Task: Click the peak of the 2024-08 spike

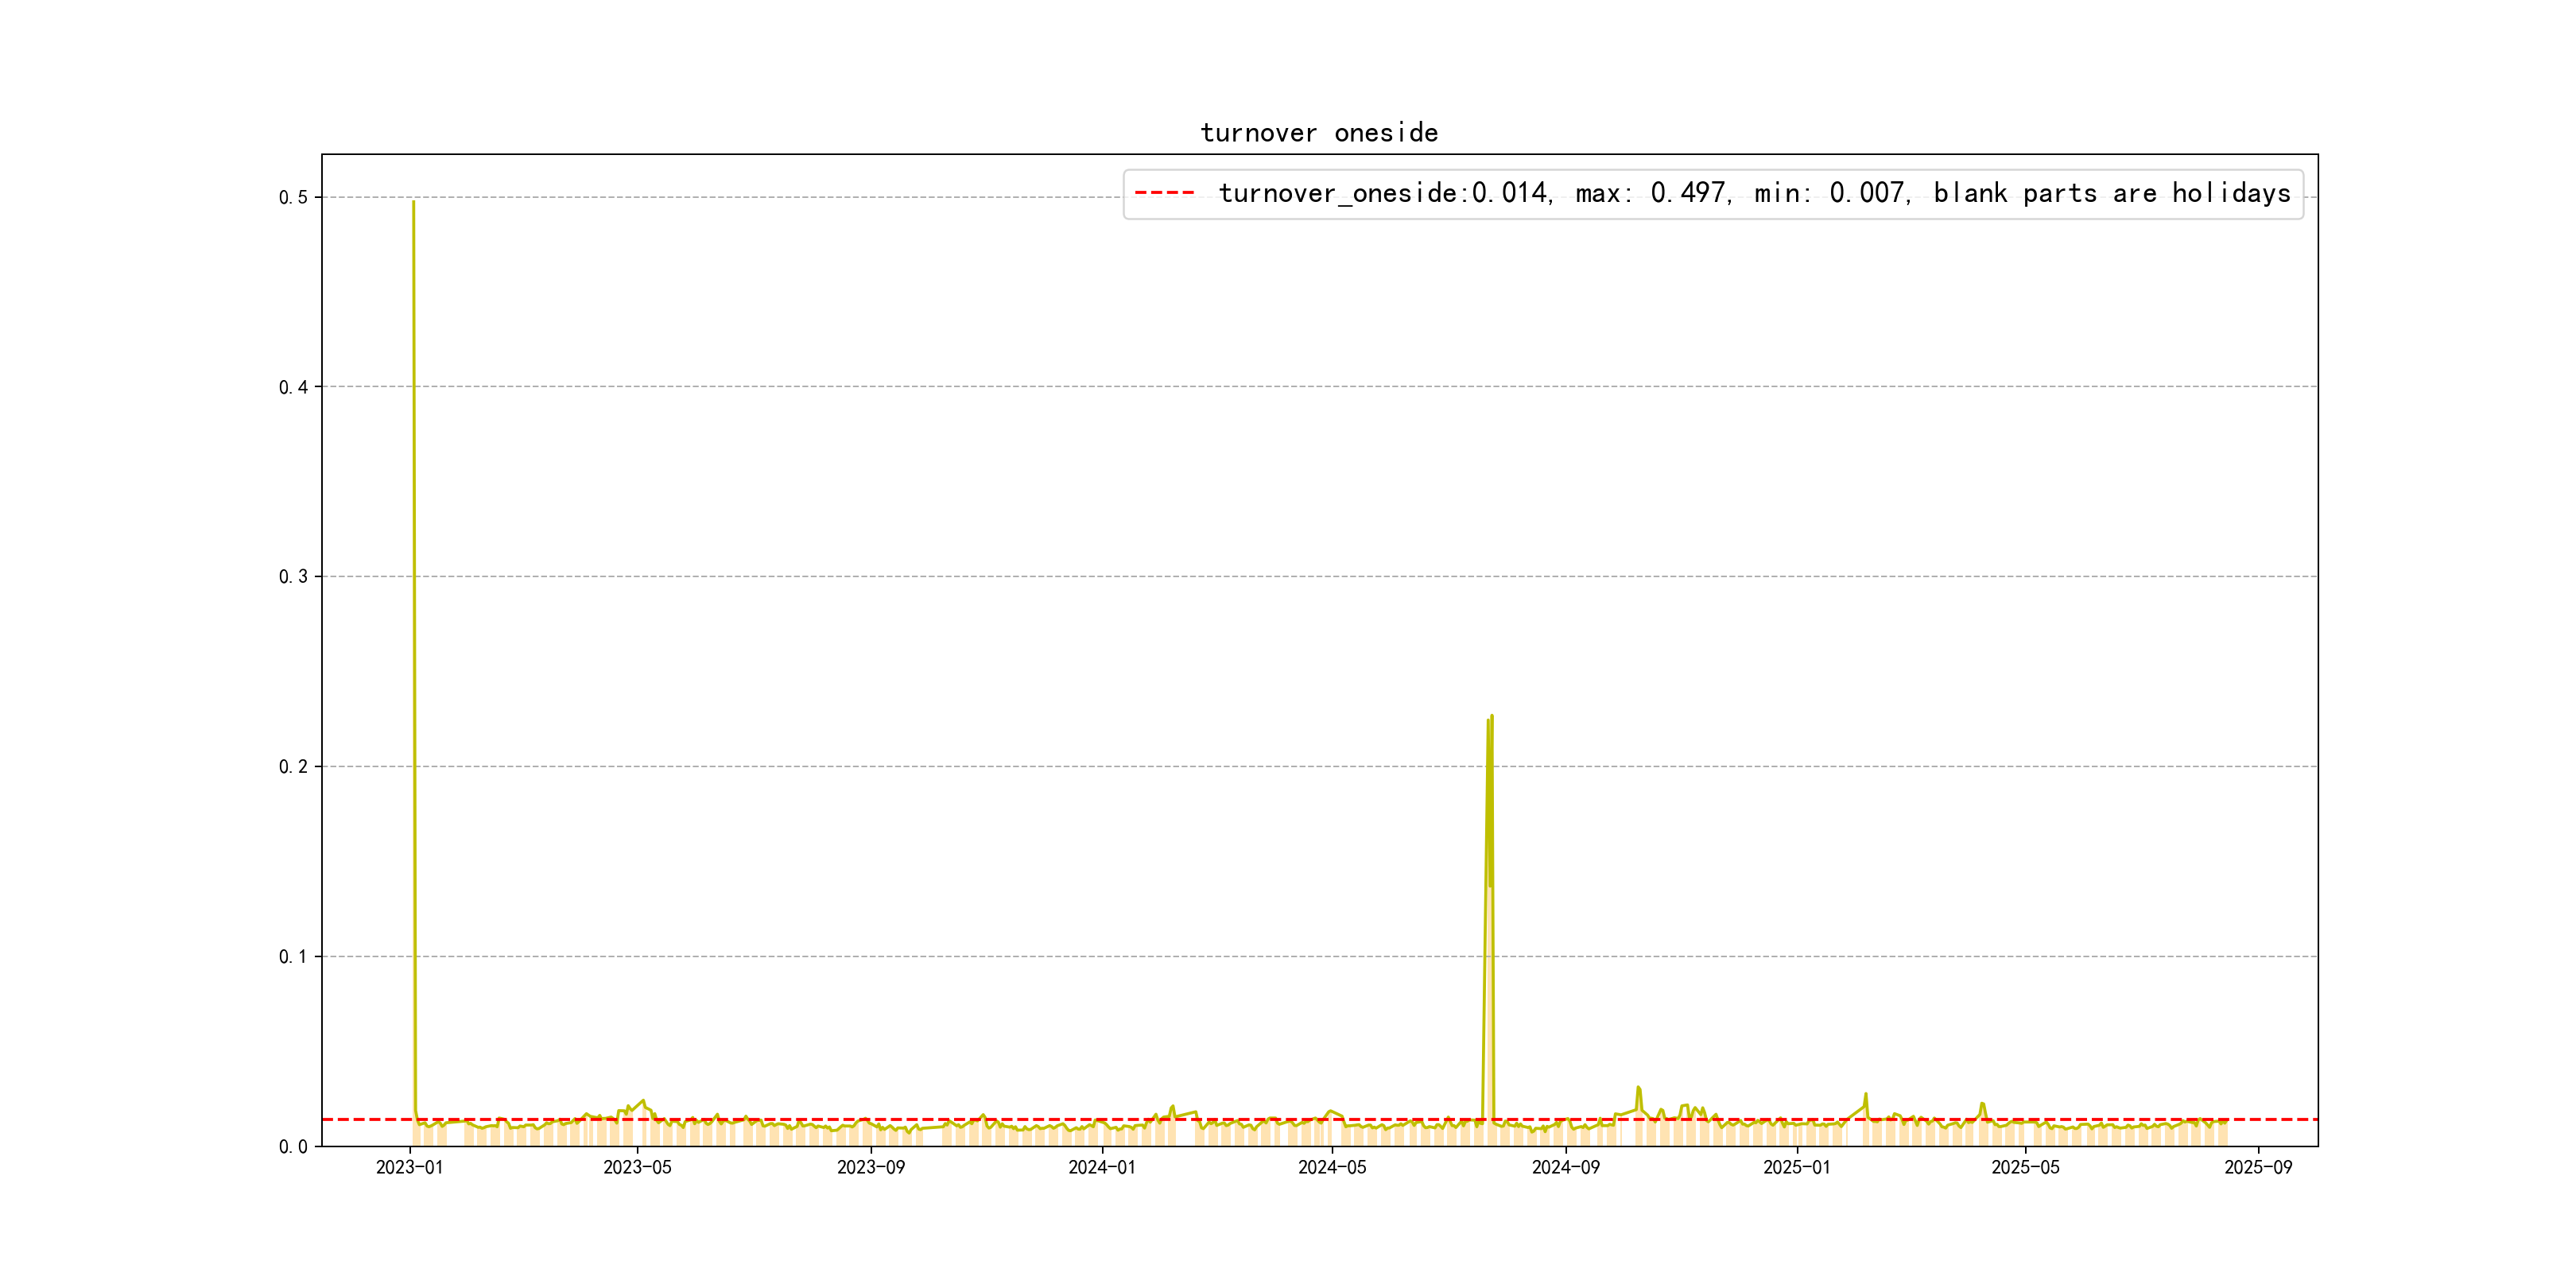Action: [x=1491, y=716]
